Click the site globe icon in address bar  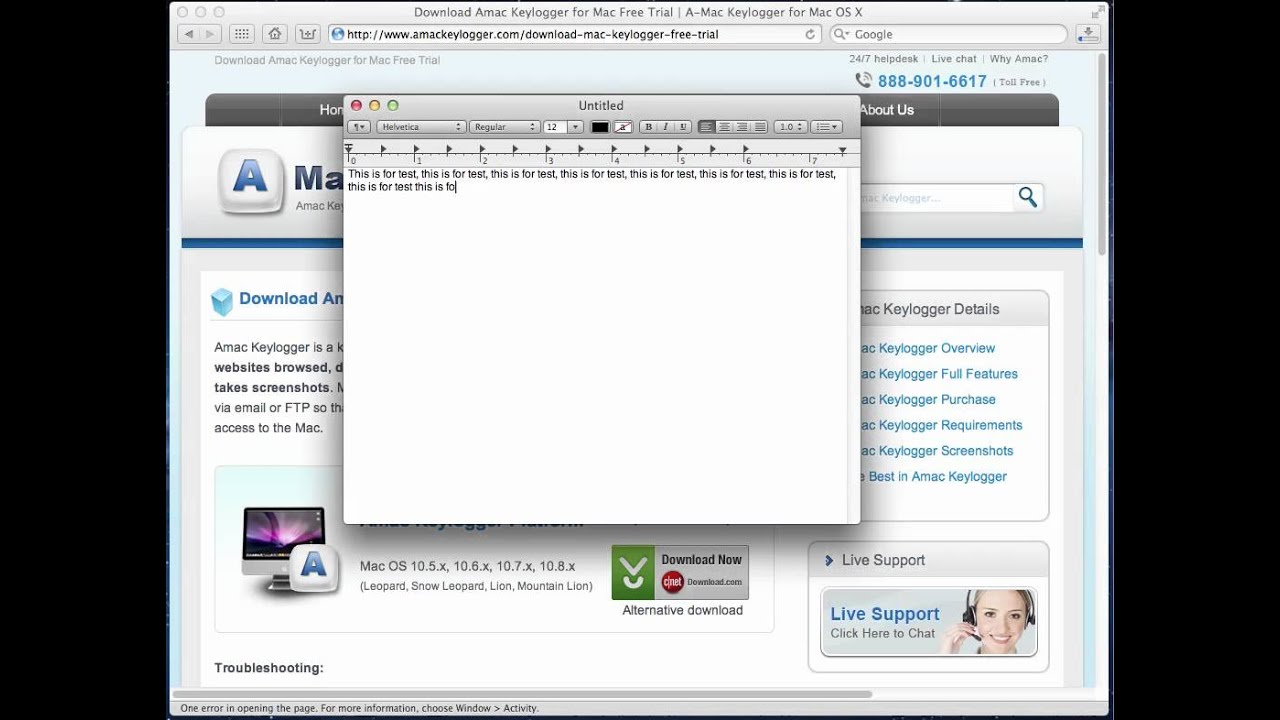(x=338, y=34)
